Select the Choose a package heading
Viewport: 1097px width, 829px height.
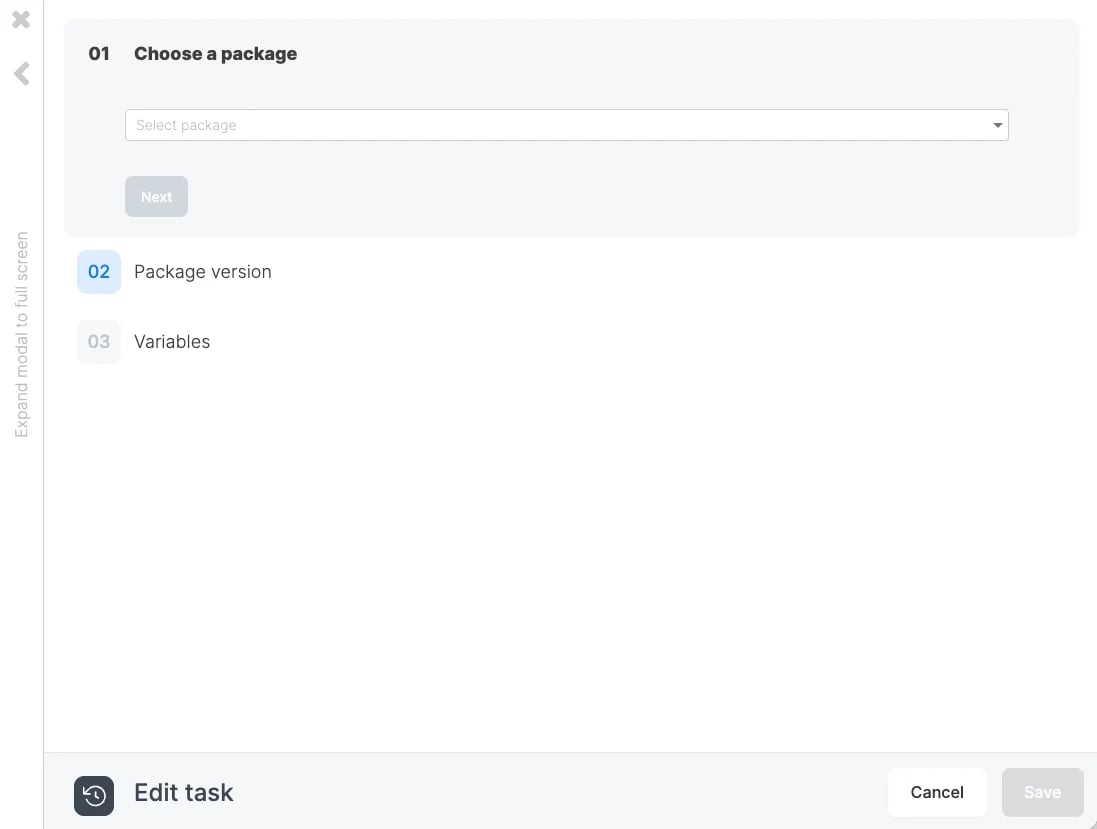[x=215, y=54]
